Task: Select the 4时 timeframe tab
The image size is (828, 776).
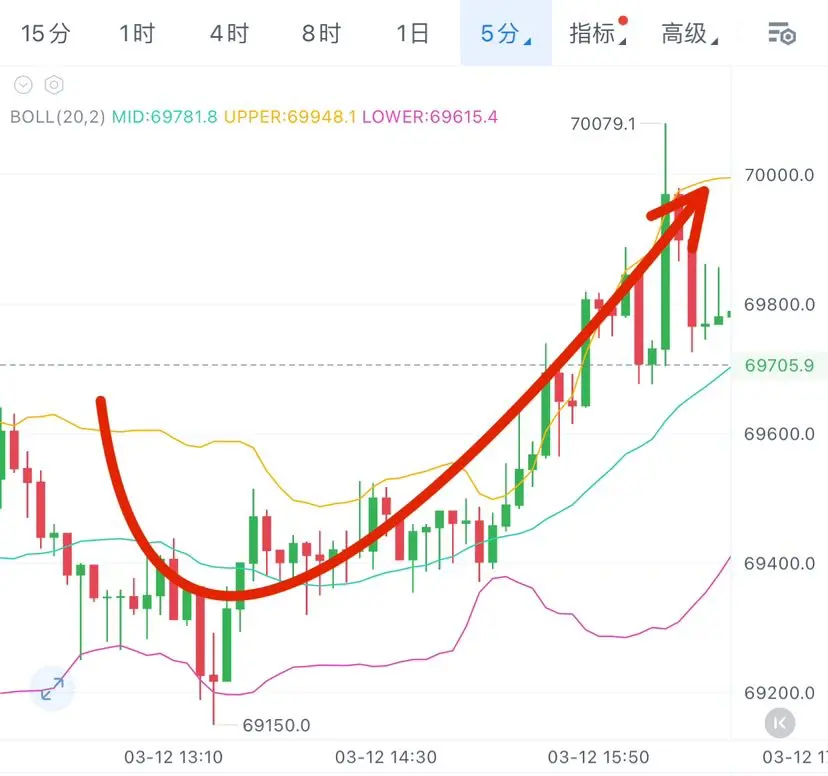Action: 229,34
